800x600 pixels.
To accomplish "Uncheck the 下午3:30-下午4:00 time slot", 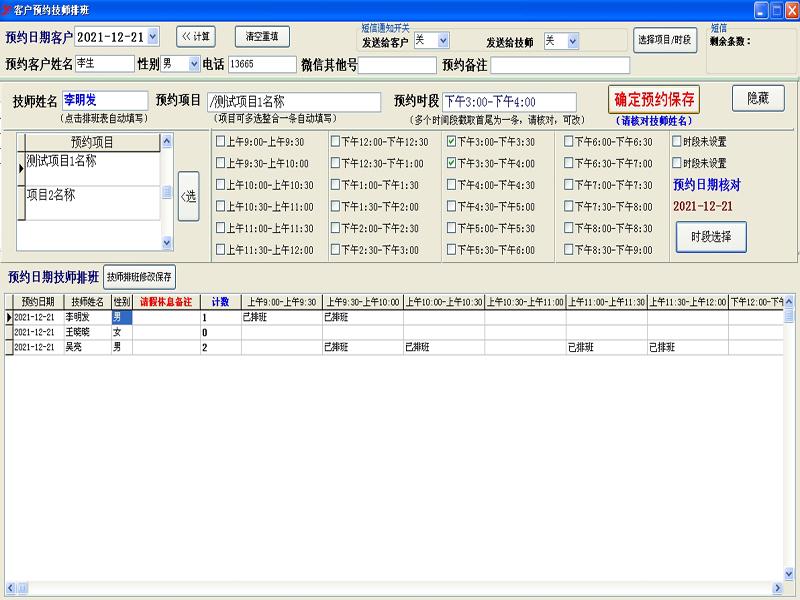I will tap(451, 163).
